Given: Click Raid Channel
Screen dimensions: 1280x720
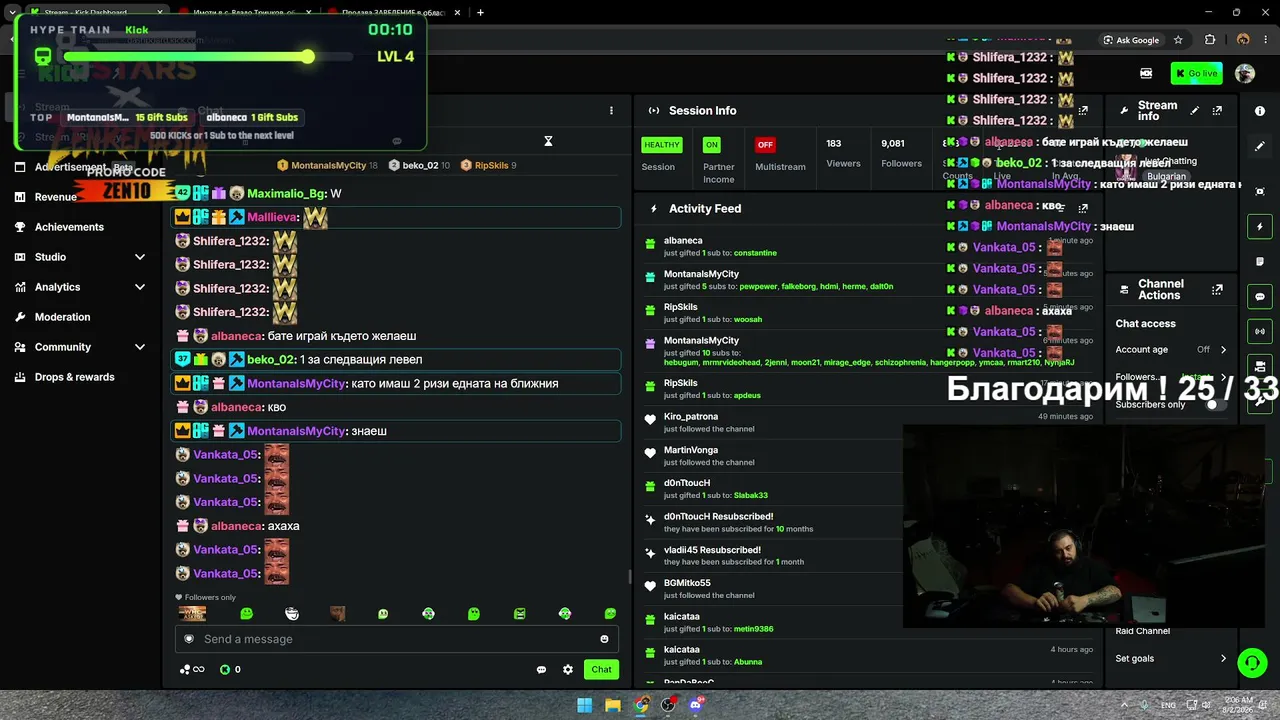Looking at the screenshot, I should [1142, 631].
